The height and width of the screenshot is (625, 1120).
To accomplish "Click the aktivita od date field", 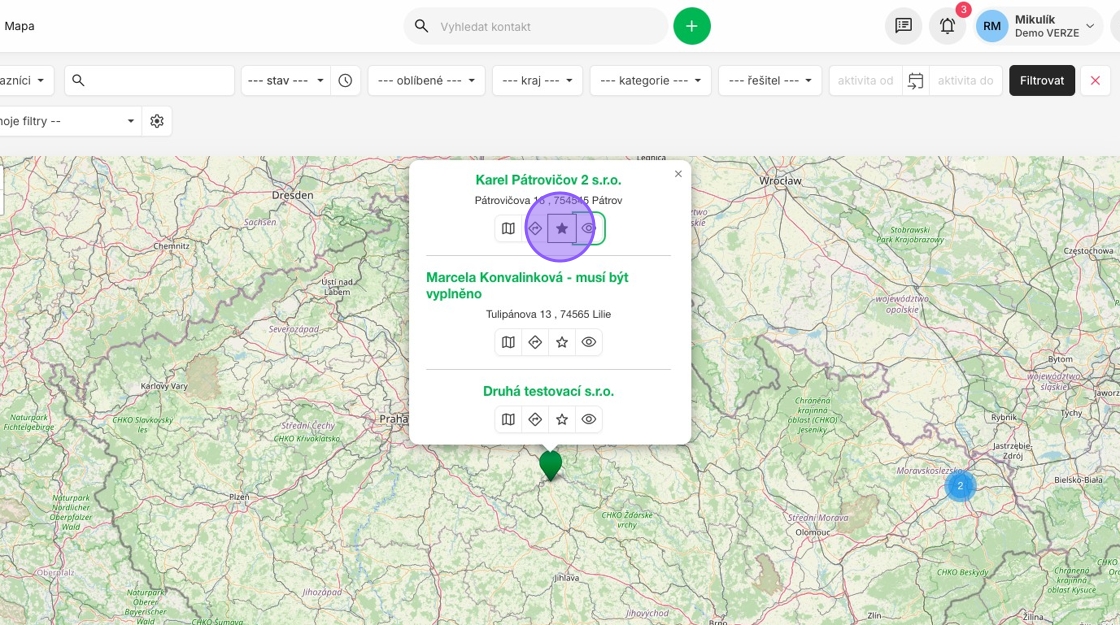I will point(865,81).
